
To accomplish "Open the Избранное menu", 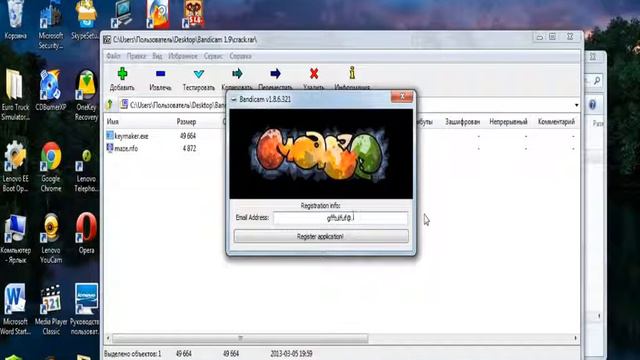I will pos(183,56).
